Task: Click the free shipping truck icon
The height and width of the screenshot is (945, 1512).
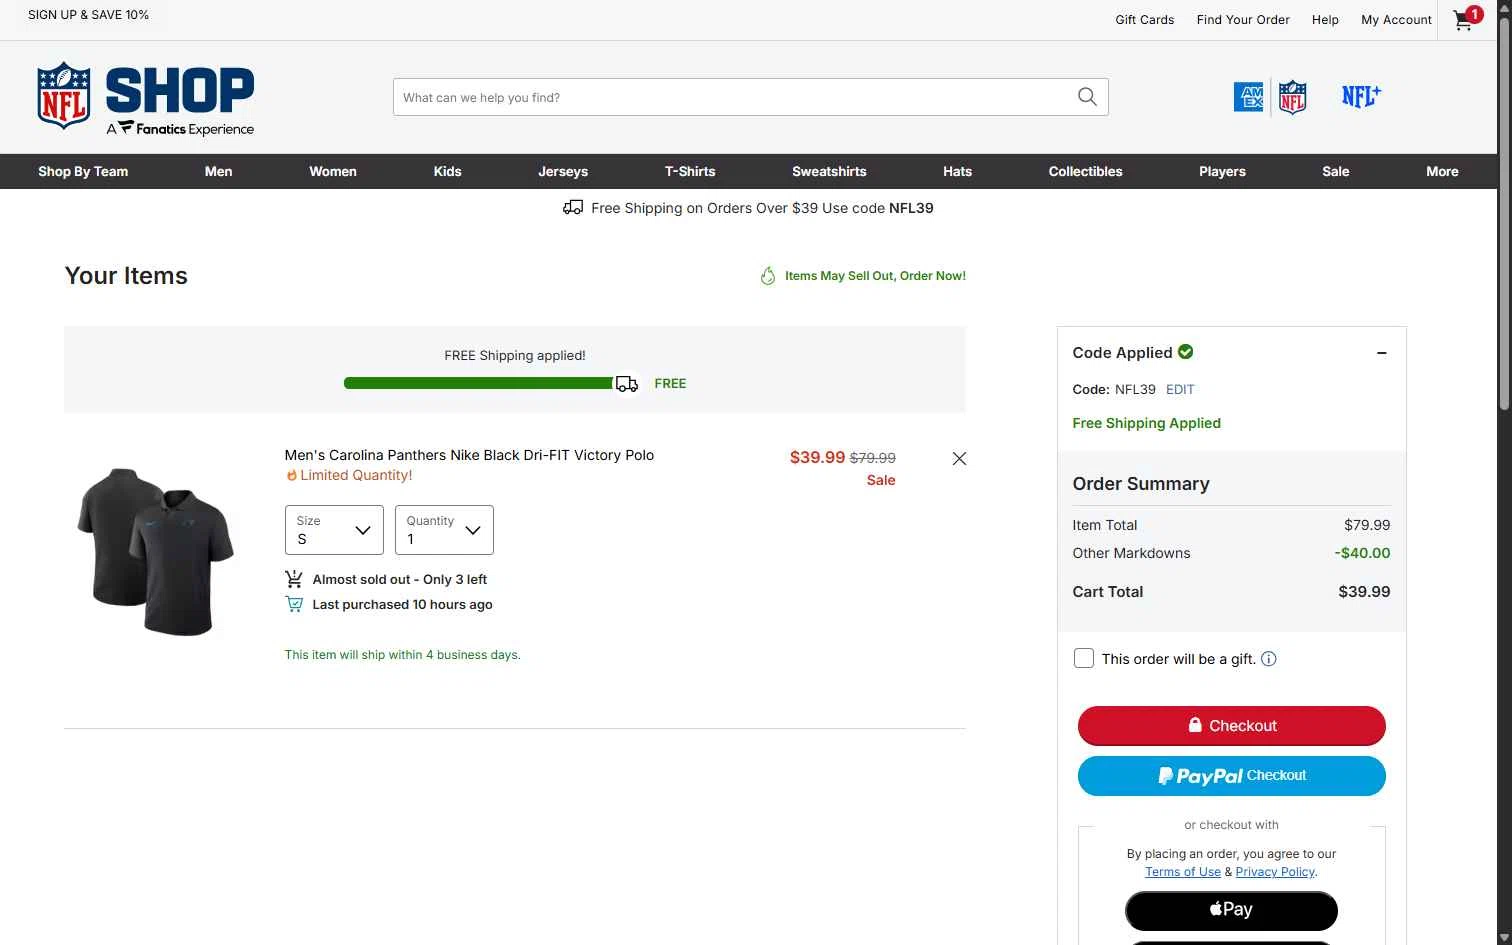Action: click(573, 208)
